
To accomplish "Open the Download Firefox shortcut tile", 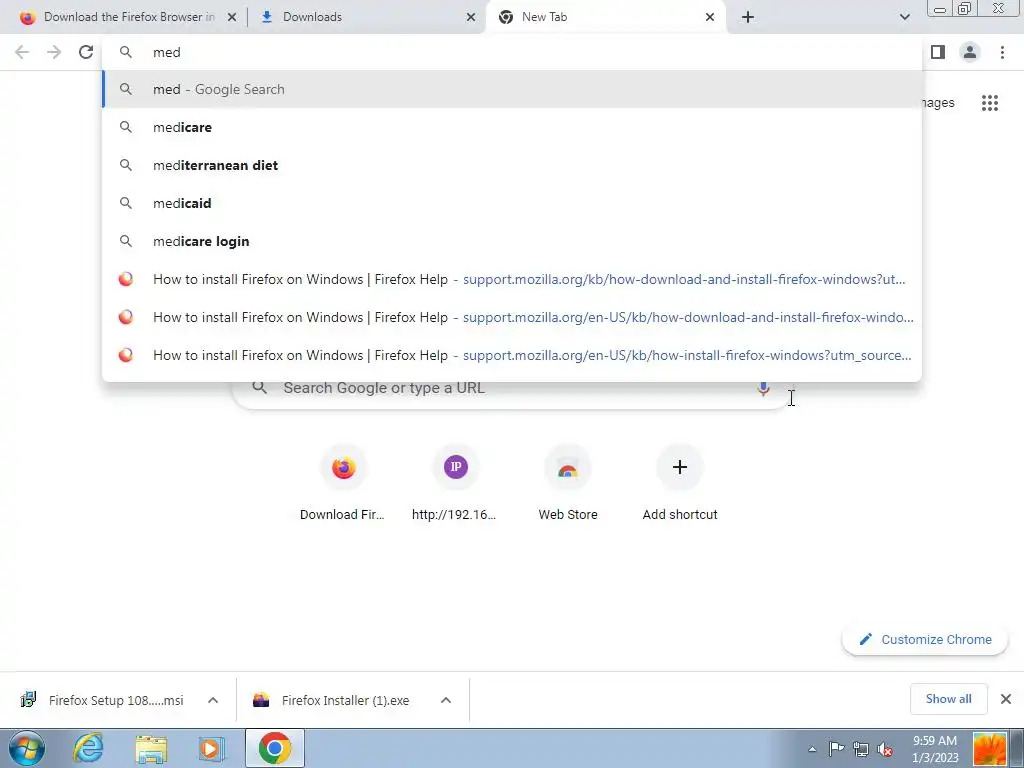I will 343,483.
